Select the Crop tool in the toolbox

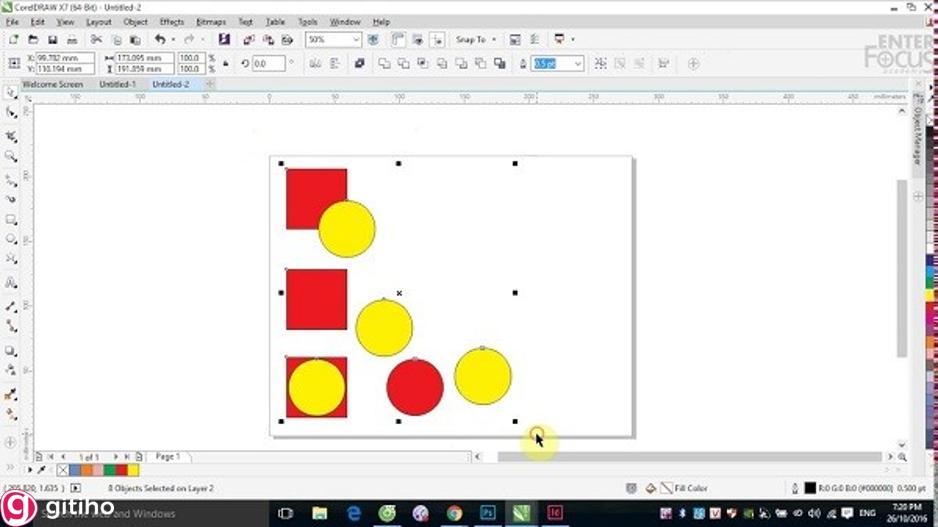pos(11,136)
